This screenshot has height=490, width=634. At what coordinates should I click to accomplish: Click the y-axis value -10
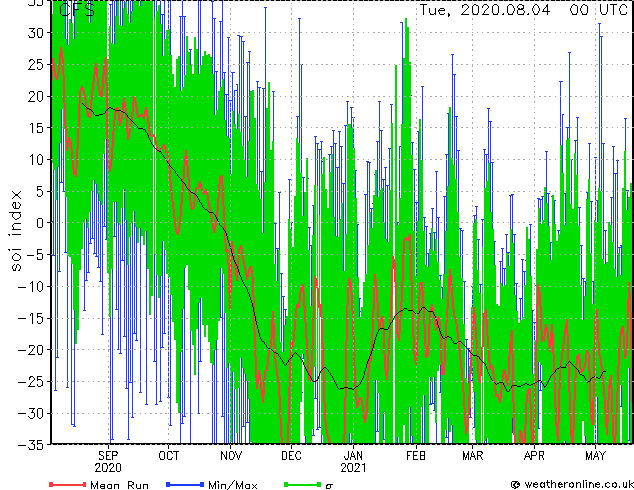point(31,286)
